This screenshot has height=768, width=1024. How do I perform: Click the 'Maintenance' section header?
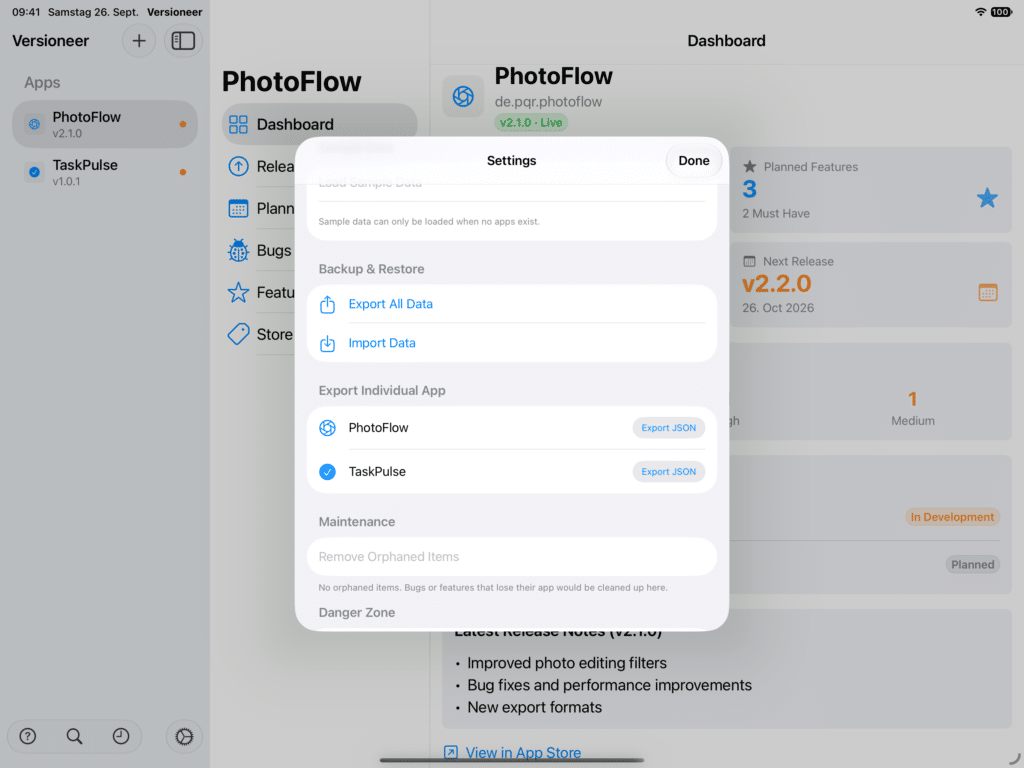point(357,522)
